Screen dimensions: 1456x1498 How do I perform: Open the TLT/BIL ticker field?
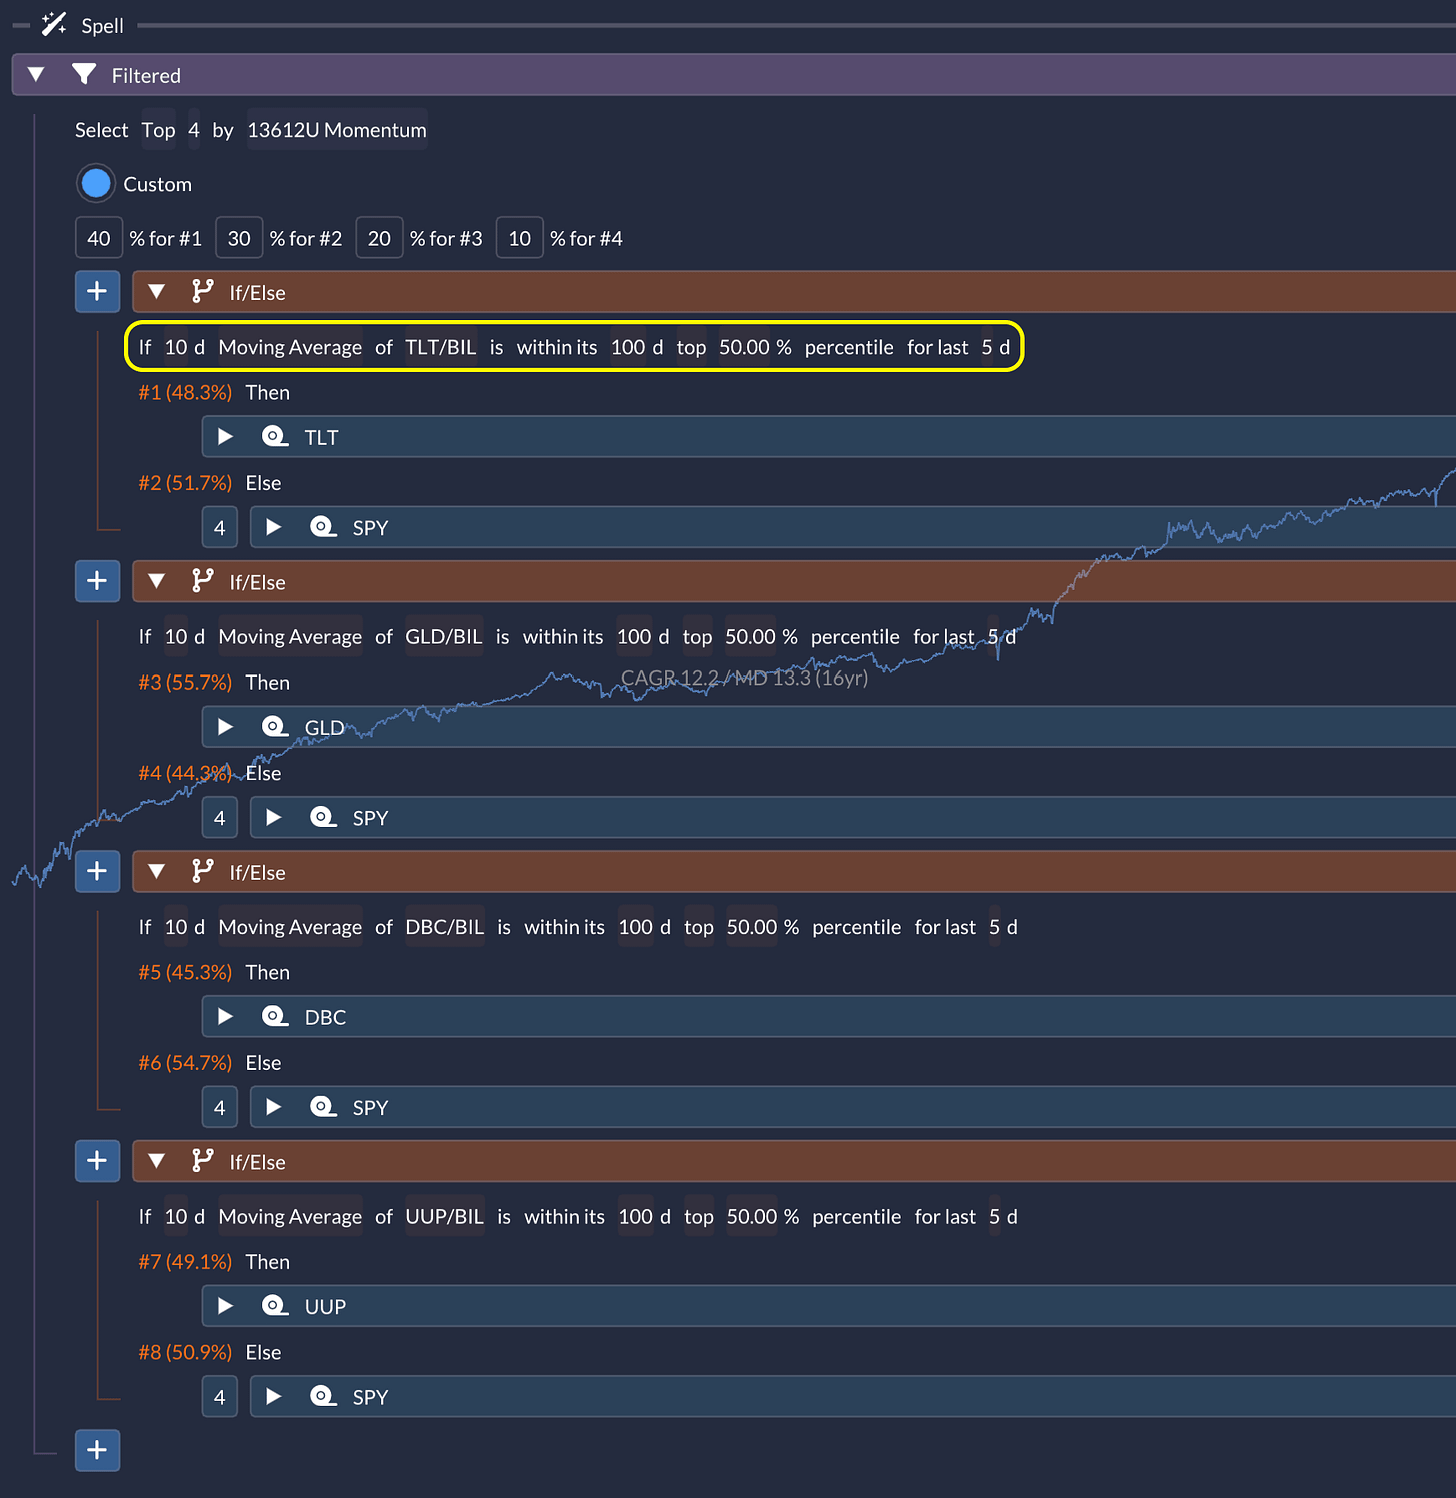[x=441, y=347]
